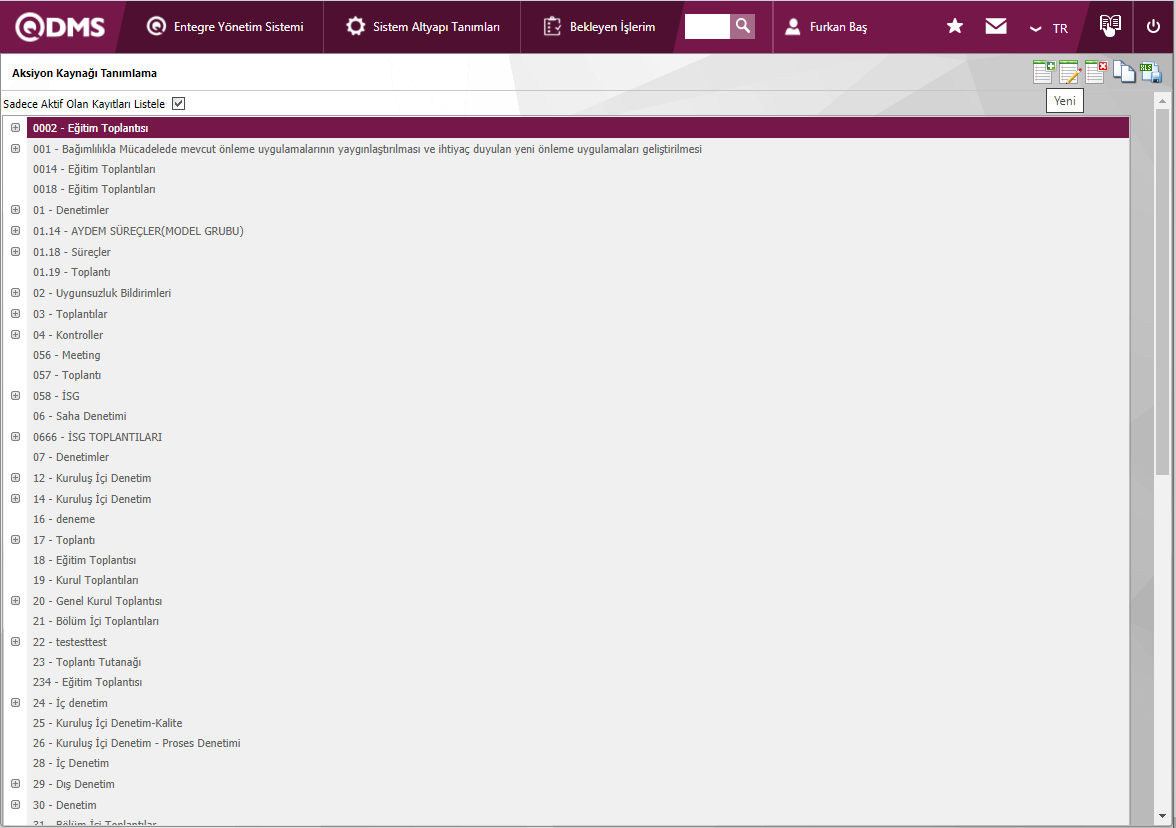Expand the 24 - İç denetim node
The image size is (1176, 828).
pos(15,703)
